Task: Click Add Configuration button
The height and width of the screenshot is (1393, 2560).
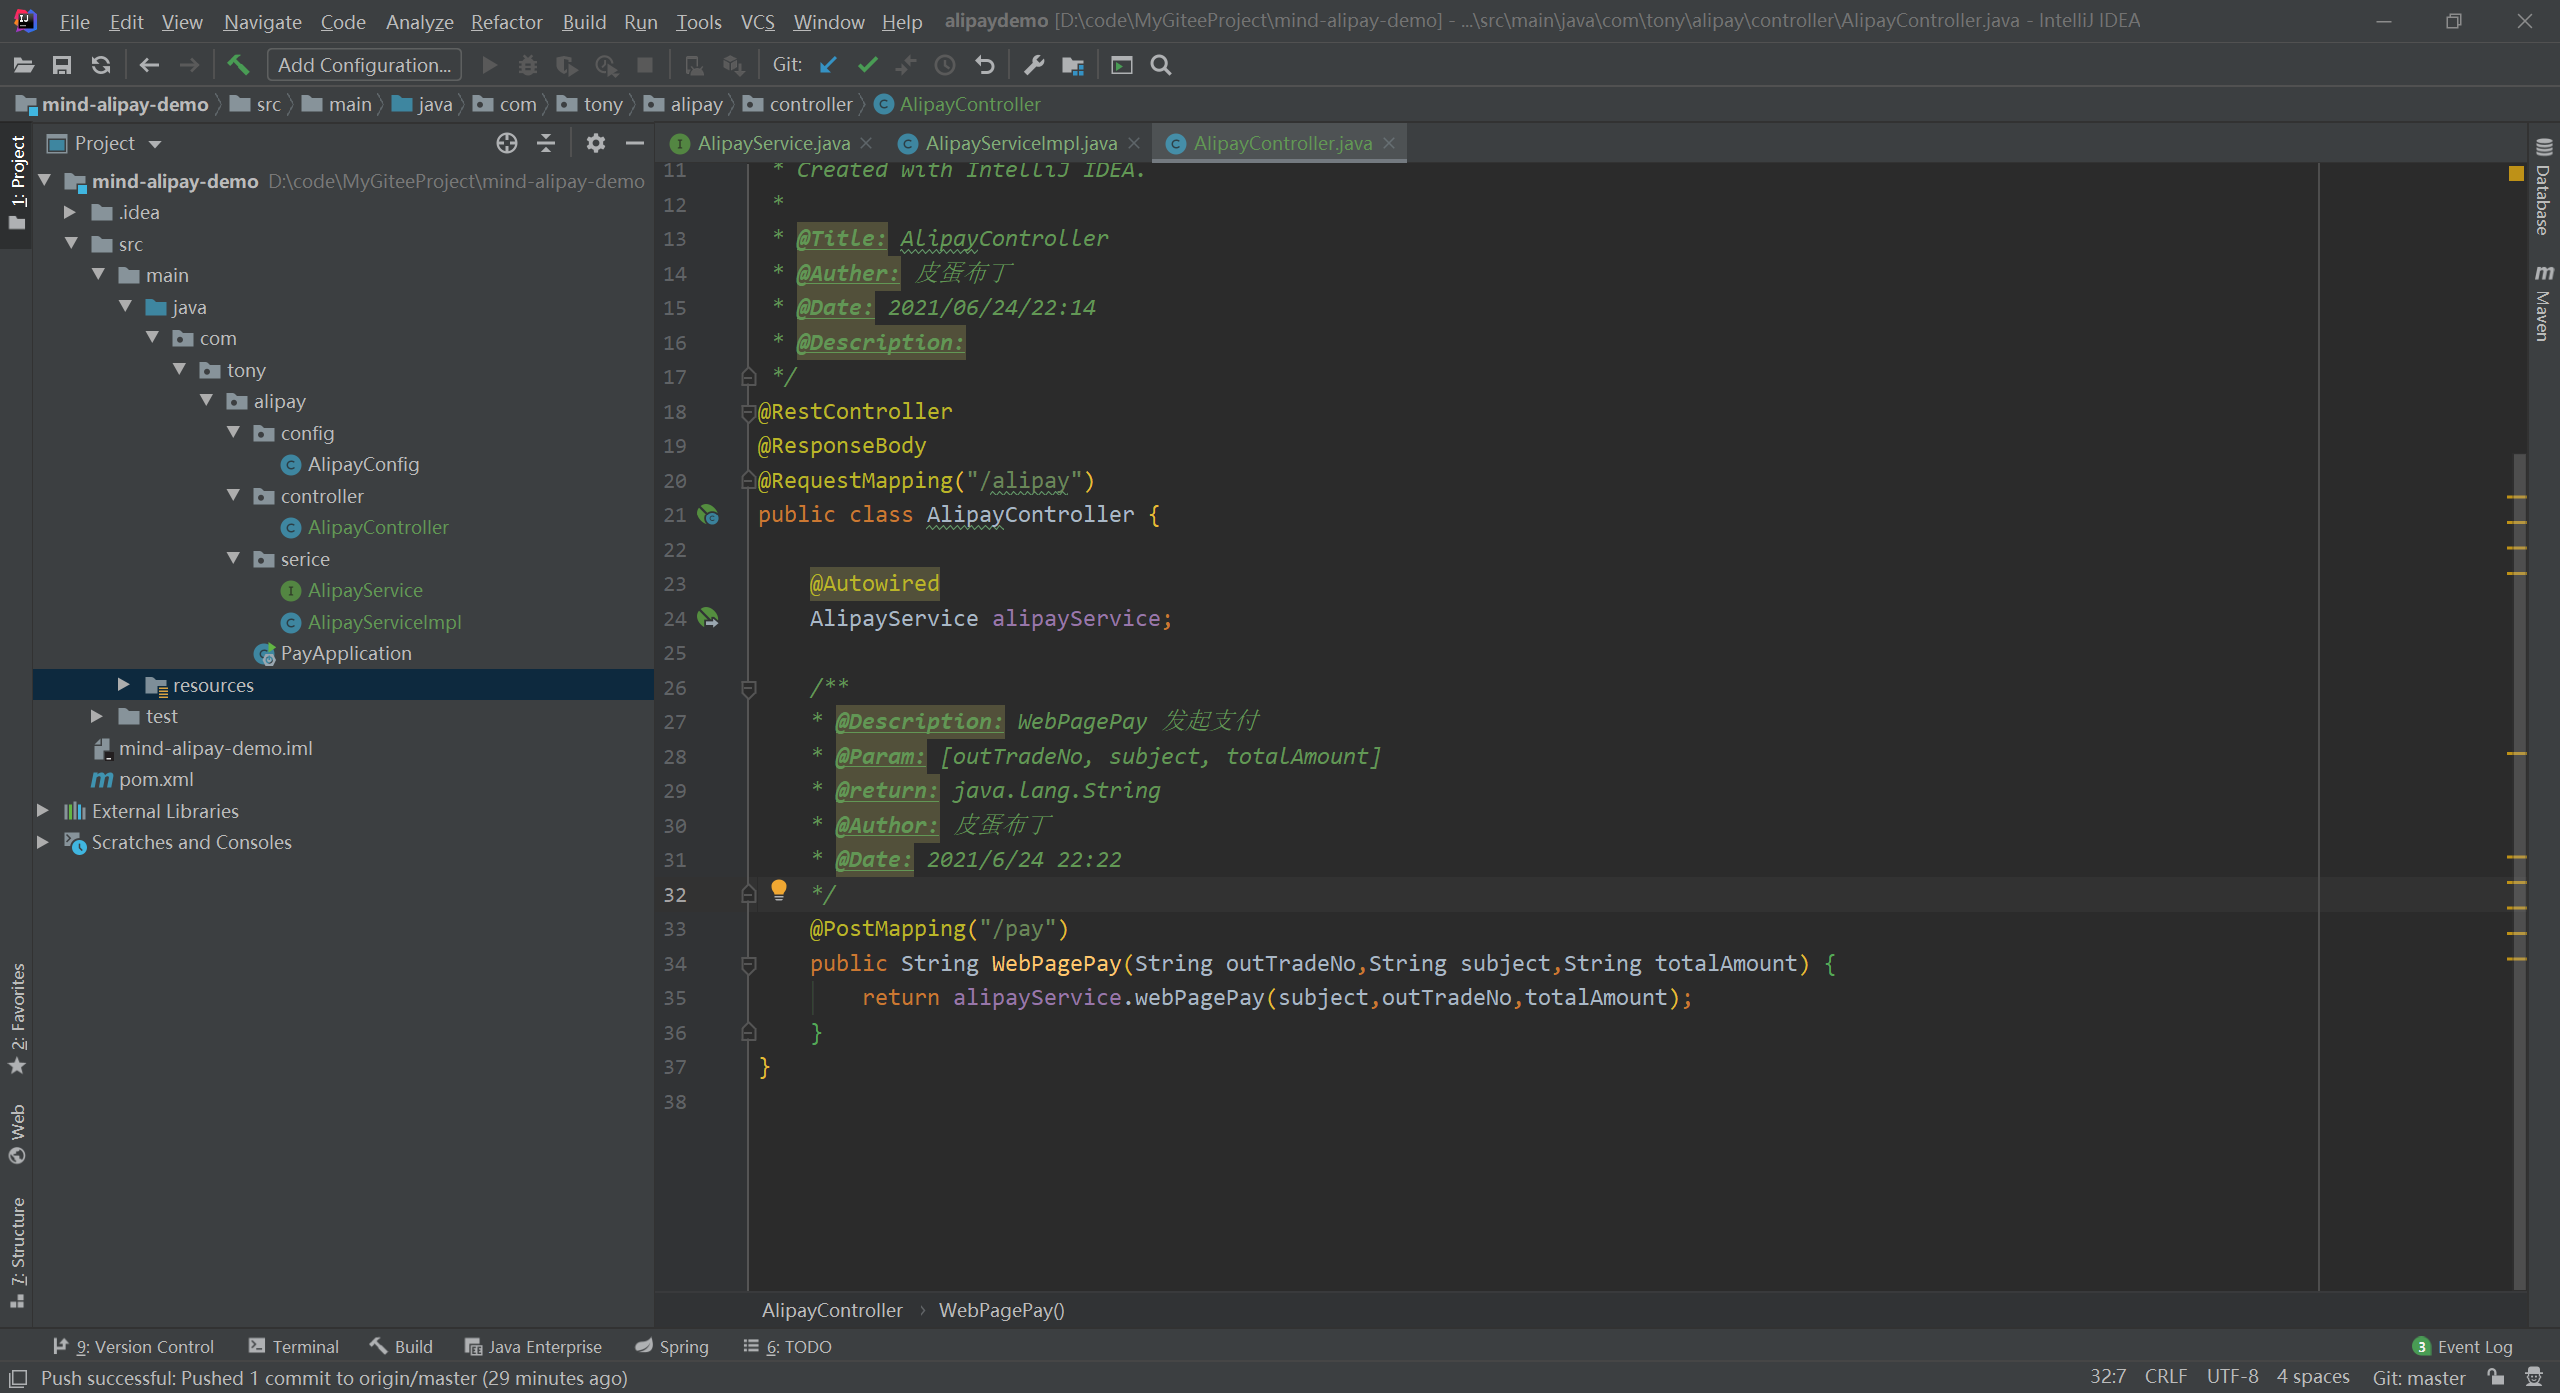Action: pyautogui.click(x=364, y=65)
